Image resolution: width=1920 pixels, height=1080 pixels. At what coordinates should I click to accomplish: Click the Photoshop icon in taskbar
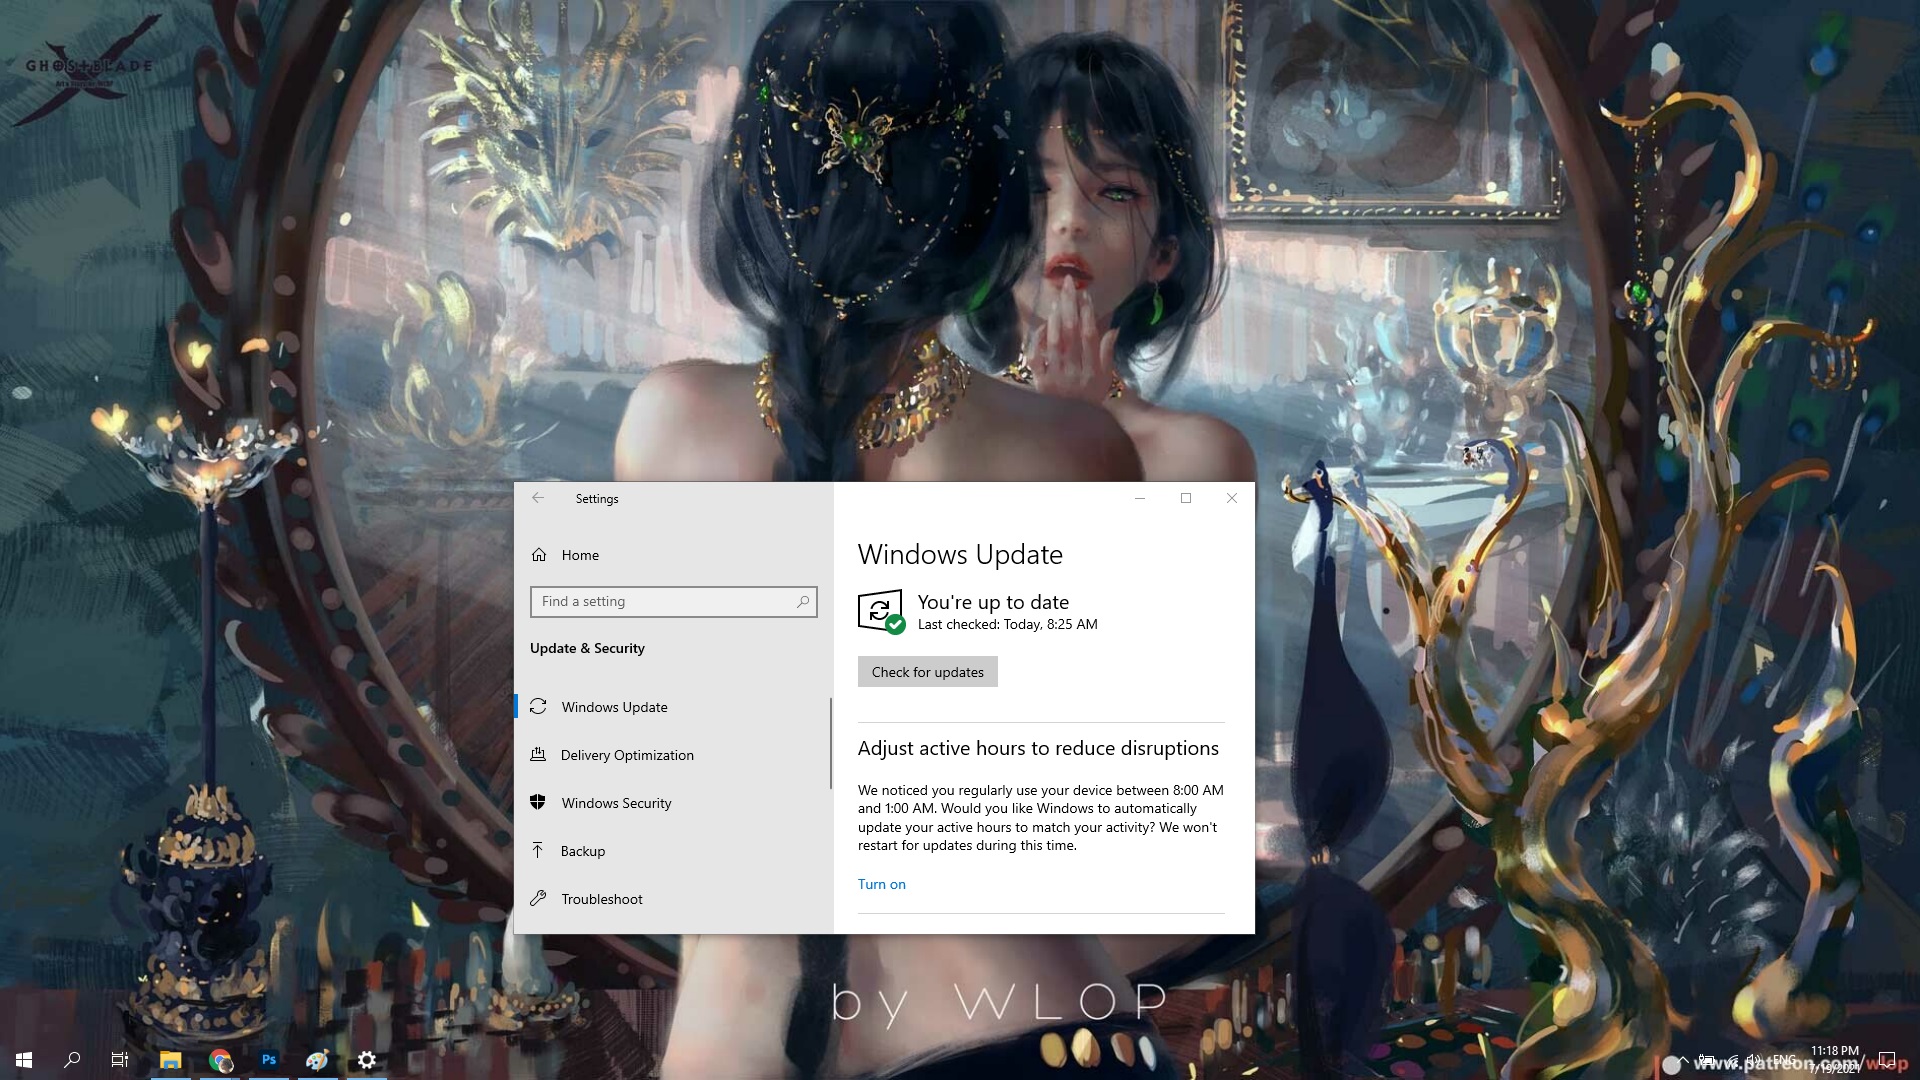coord(269,1060)
